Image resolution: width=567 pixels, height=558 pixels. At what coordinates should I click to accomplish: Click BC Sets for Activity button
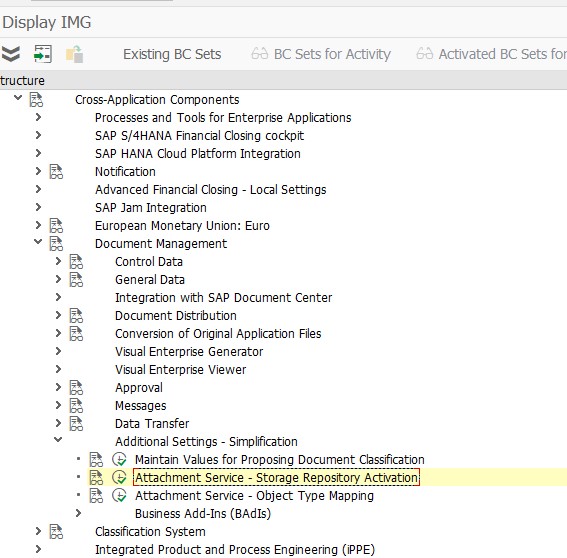(321, 54)
